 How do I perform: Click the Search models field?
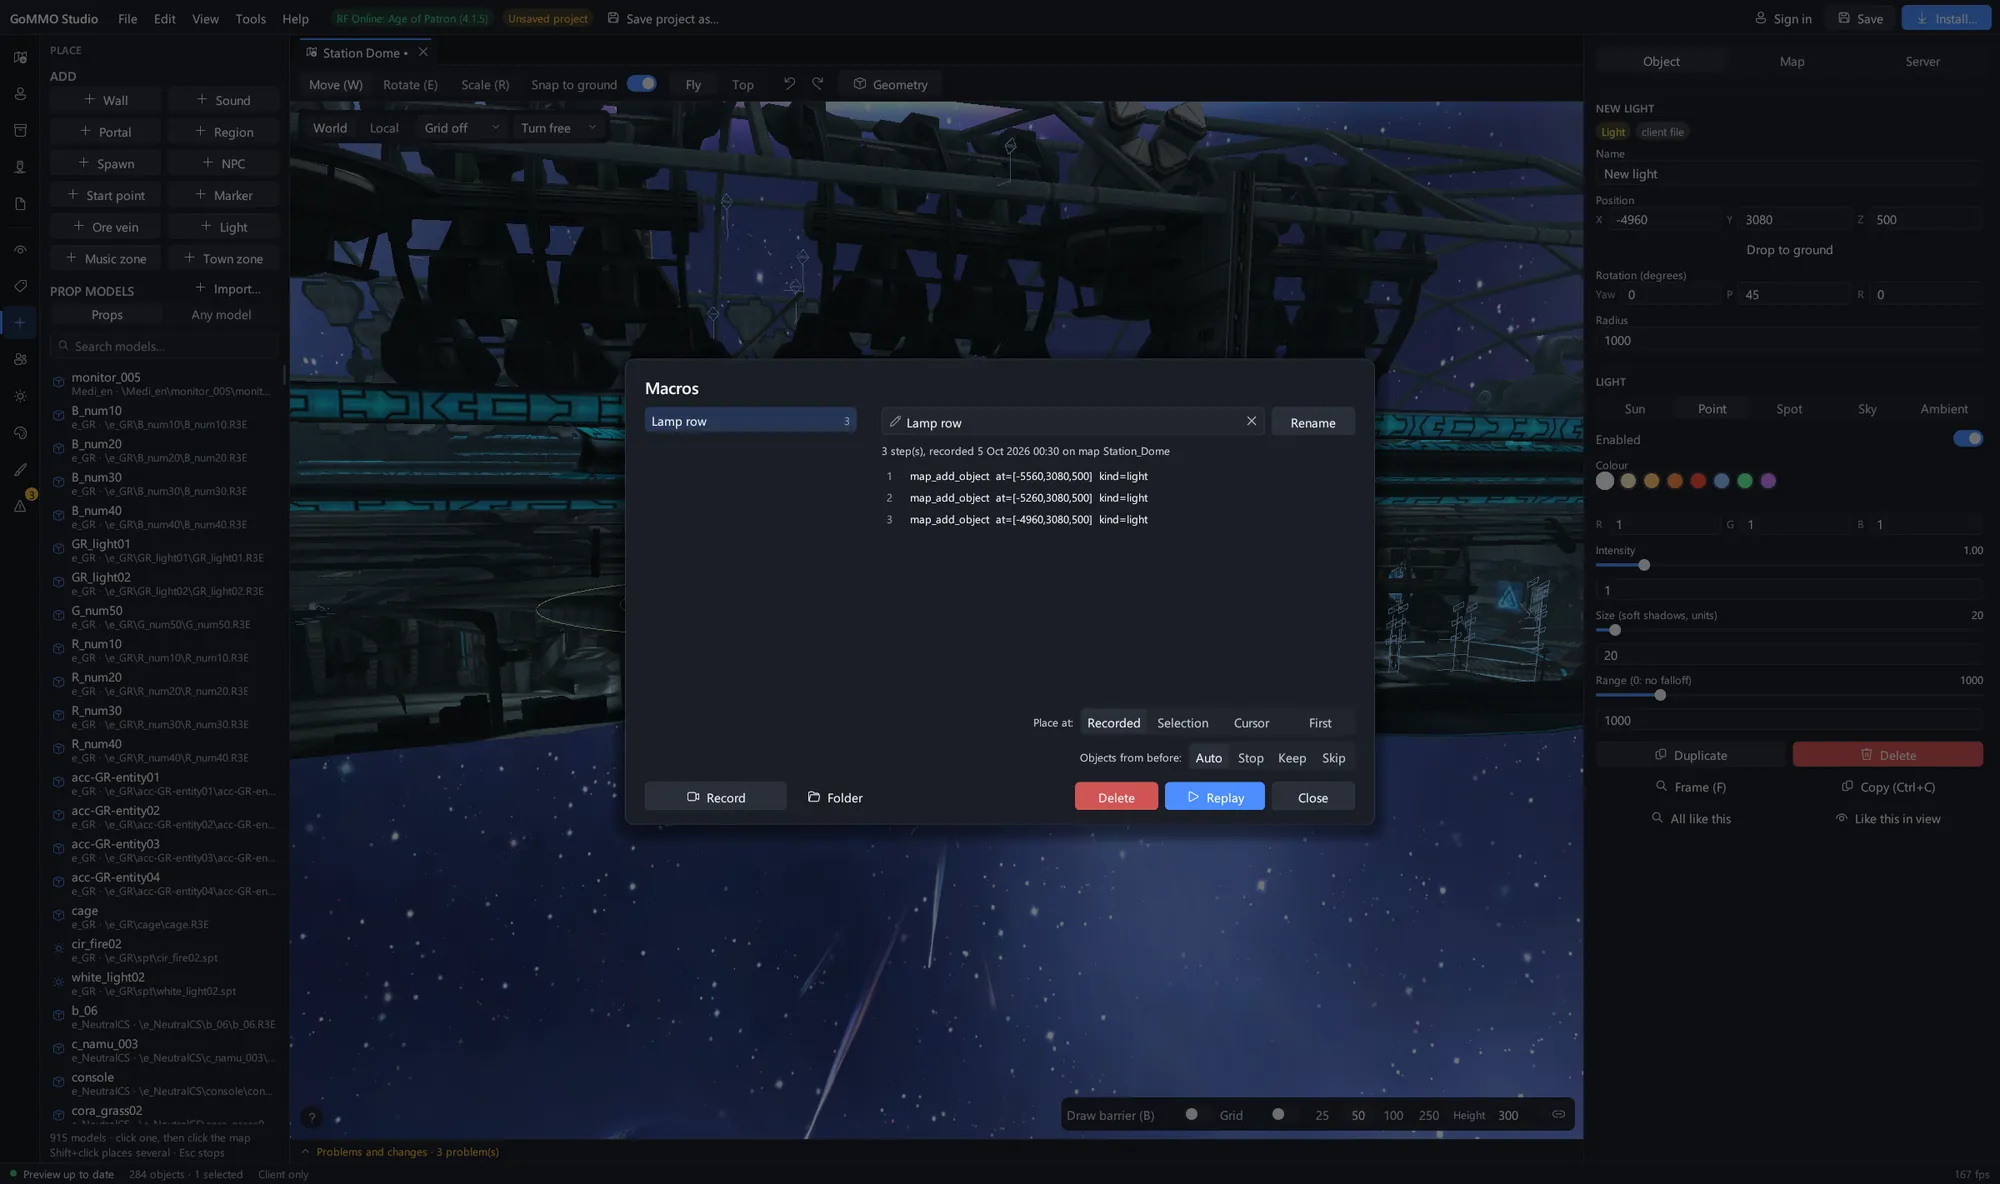point(165,346)
